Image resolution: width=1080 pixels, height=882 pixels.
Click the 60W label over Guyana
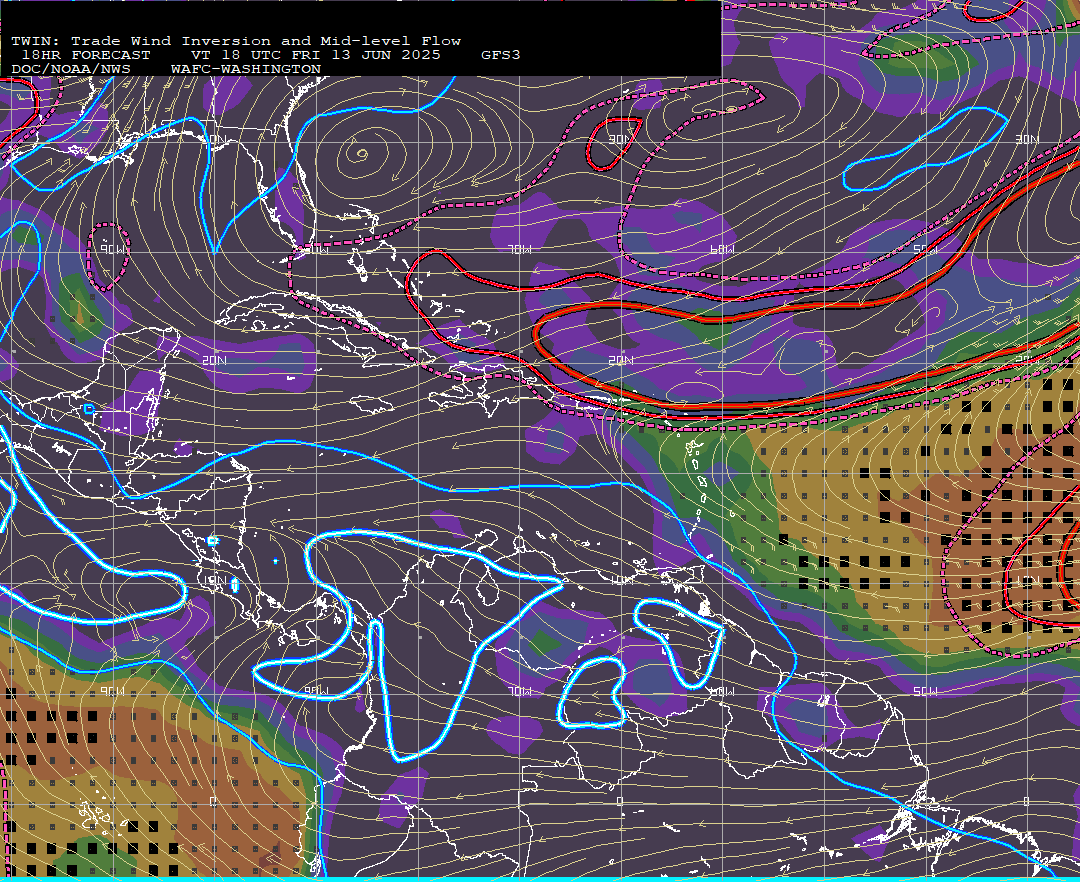tap(722, 691)
